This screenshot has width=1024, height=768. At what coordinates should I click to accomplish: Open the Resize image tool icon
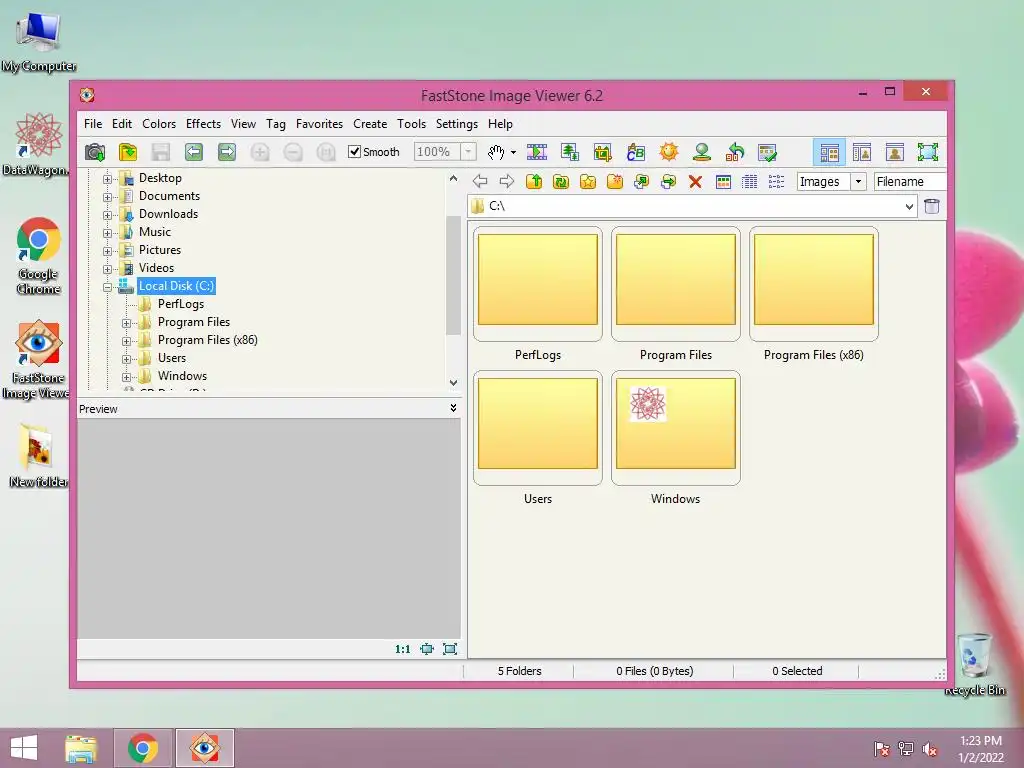point(570,152)
